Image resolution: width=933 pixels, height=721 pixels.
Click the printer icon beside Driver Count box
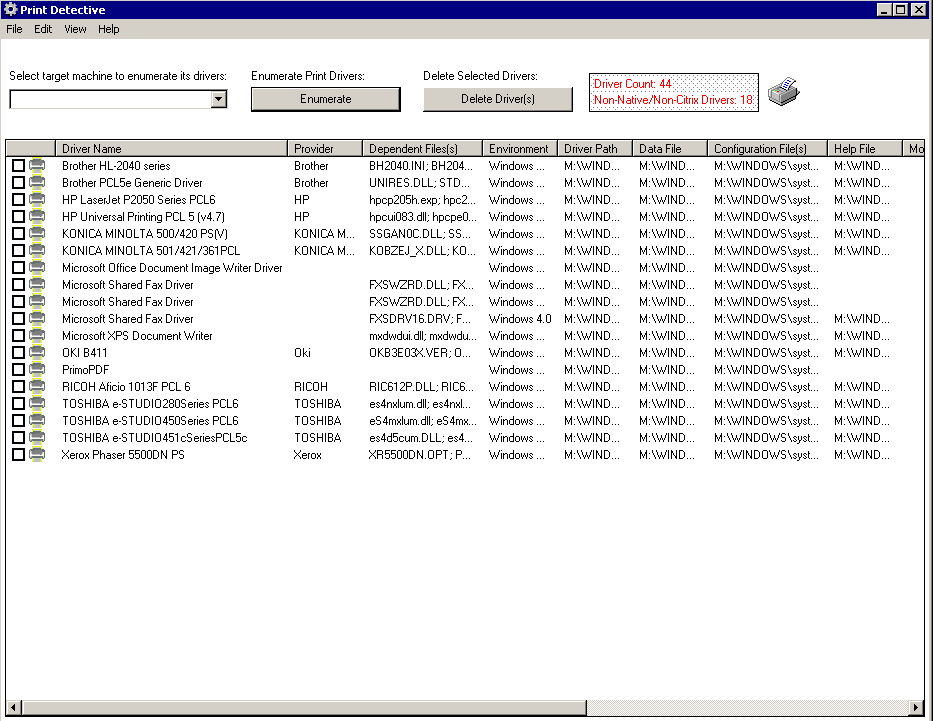[x=783, y=92]
